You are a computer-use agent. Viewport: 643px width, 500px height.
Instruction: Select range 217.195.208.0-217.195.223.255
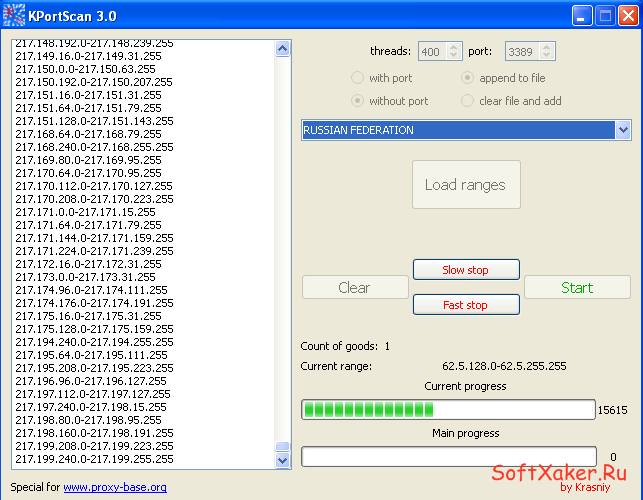[94, 368]
